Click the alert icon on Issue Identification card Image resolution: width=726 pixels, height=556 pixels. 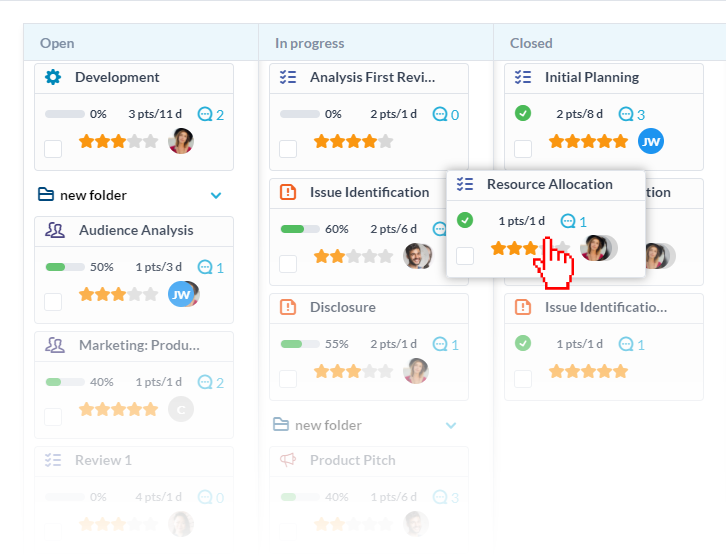[289, 192]
